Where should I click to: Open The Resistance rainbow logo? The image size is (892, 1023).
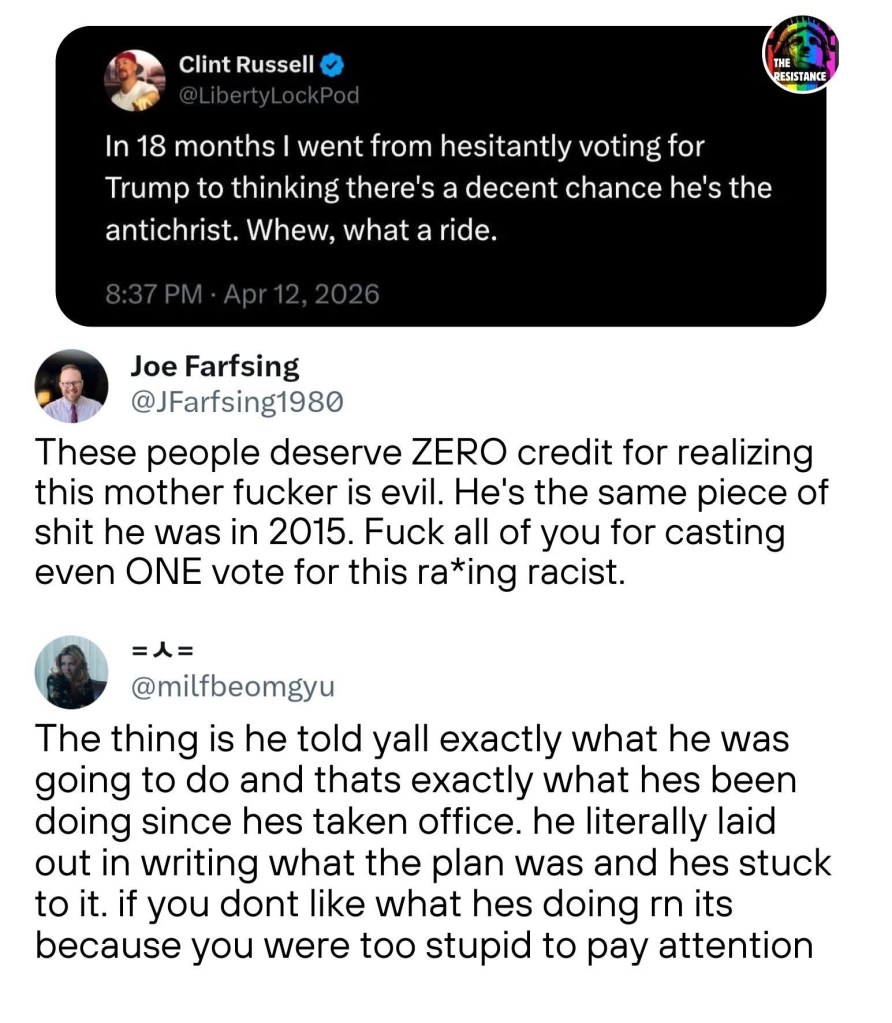800,55
